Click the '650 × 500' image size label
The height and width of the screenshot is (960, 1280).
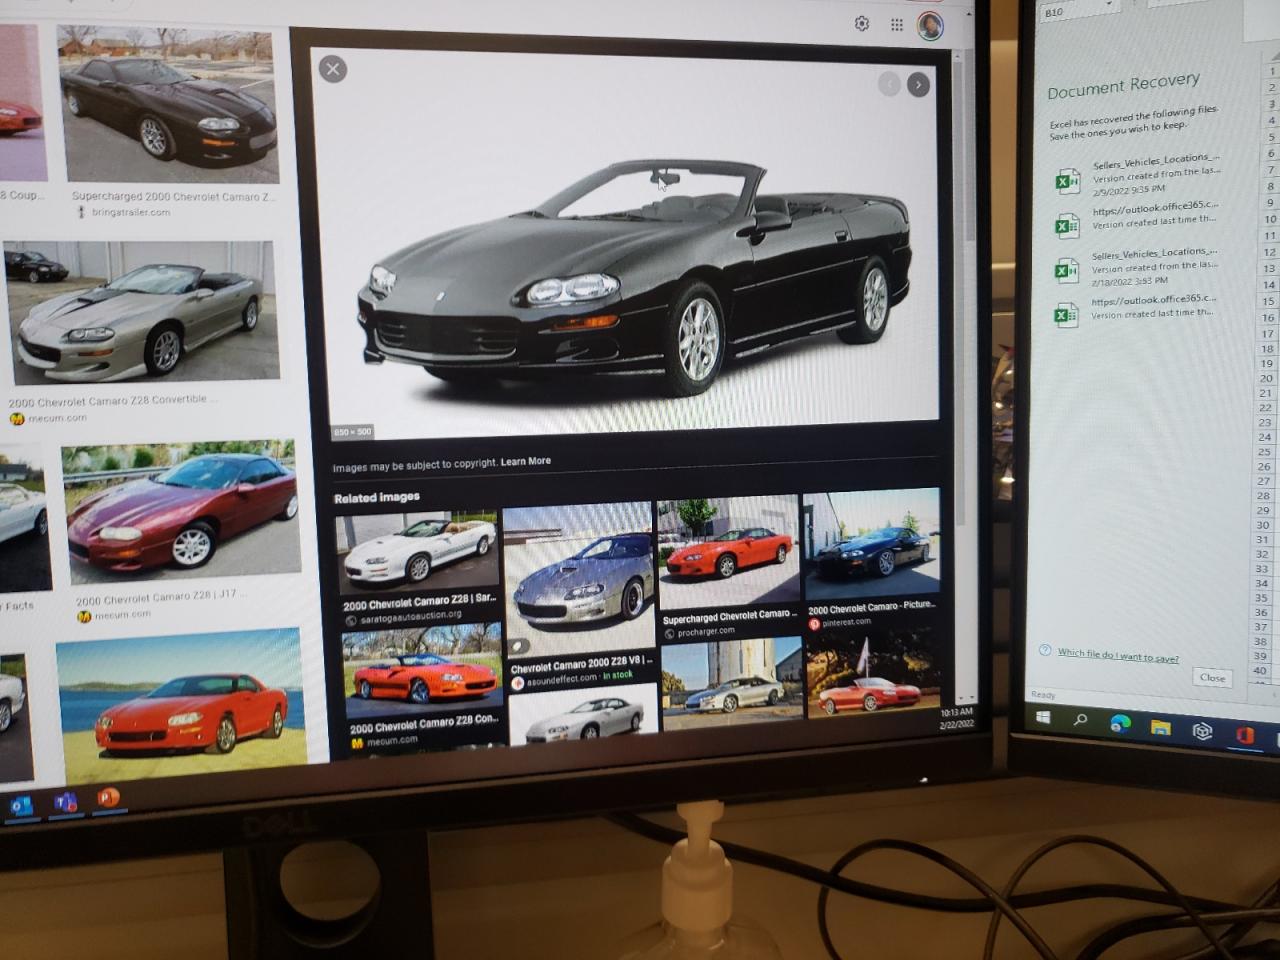(x=352, y=432)
